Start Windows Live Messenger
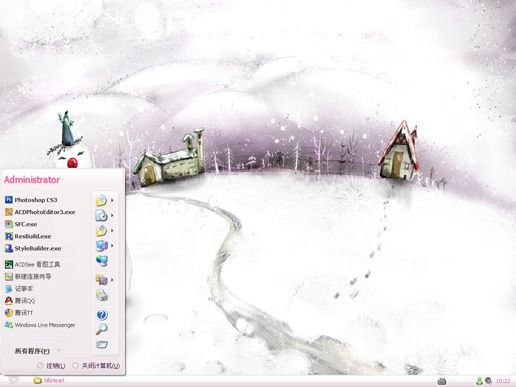 click(x=40, y=325)
